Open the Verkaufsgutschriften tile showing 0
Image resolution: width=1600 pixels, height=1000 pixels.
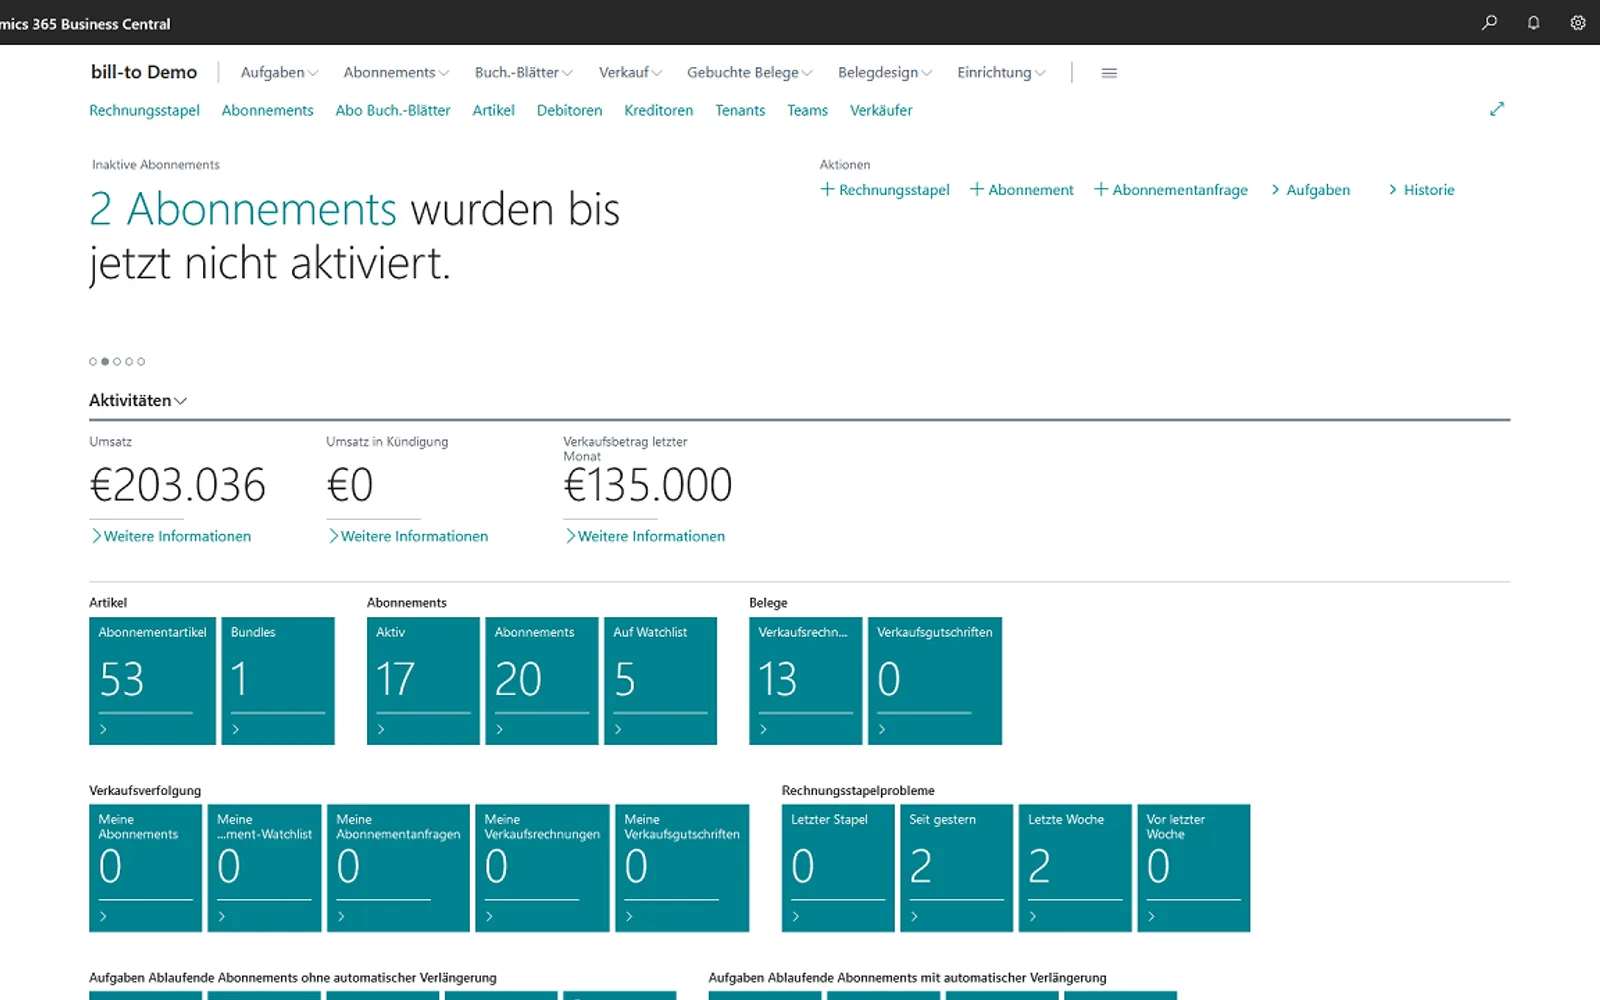tap(935, 681)
